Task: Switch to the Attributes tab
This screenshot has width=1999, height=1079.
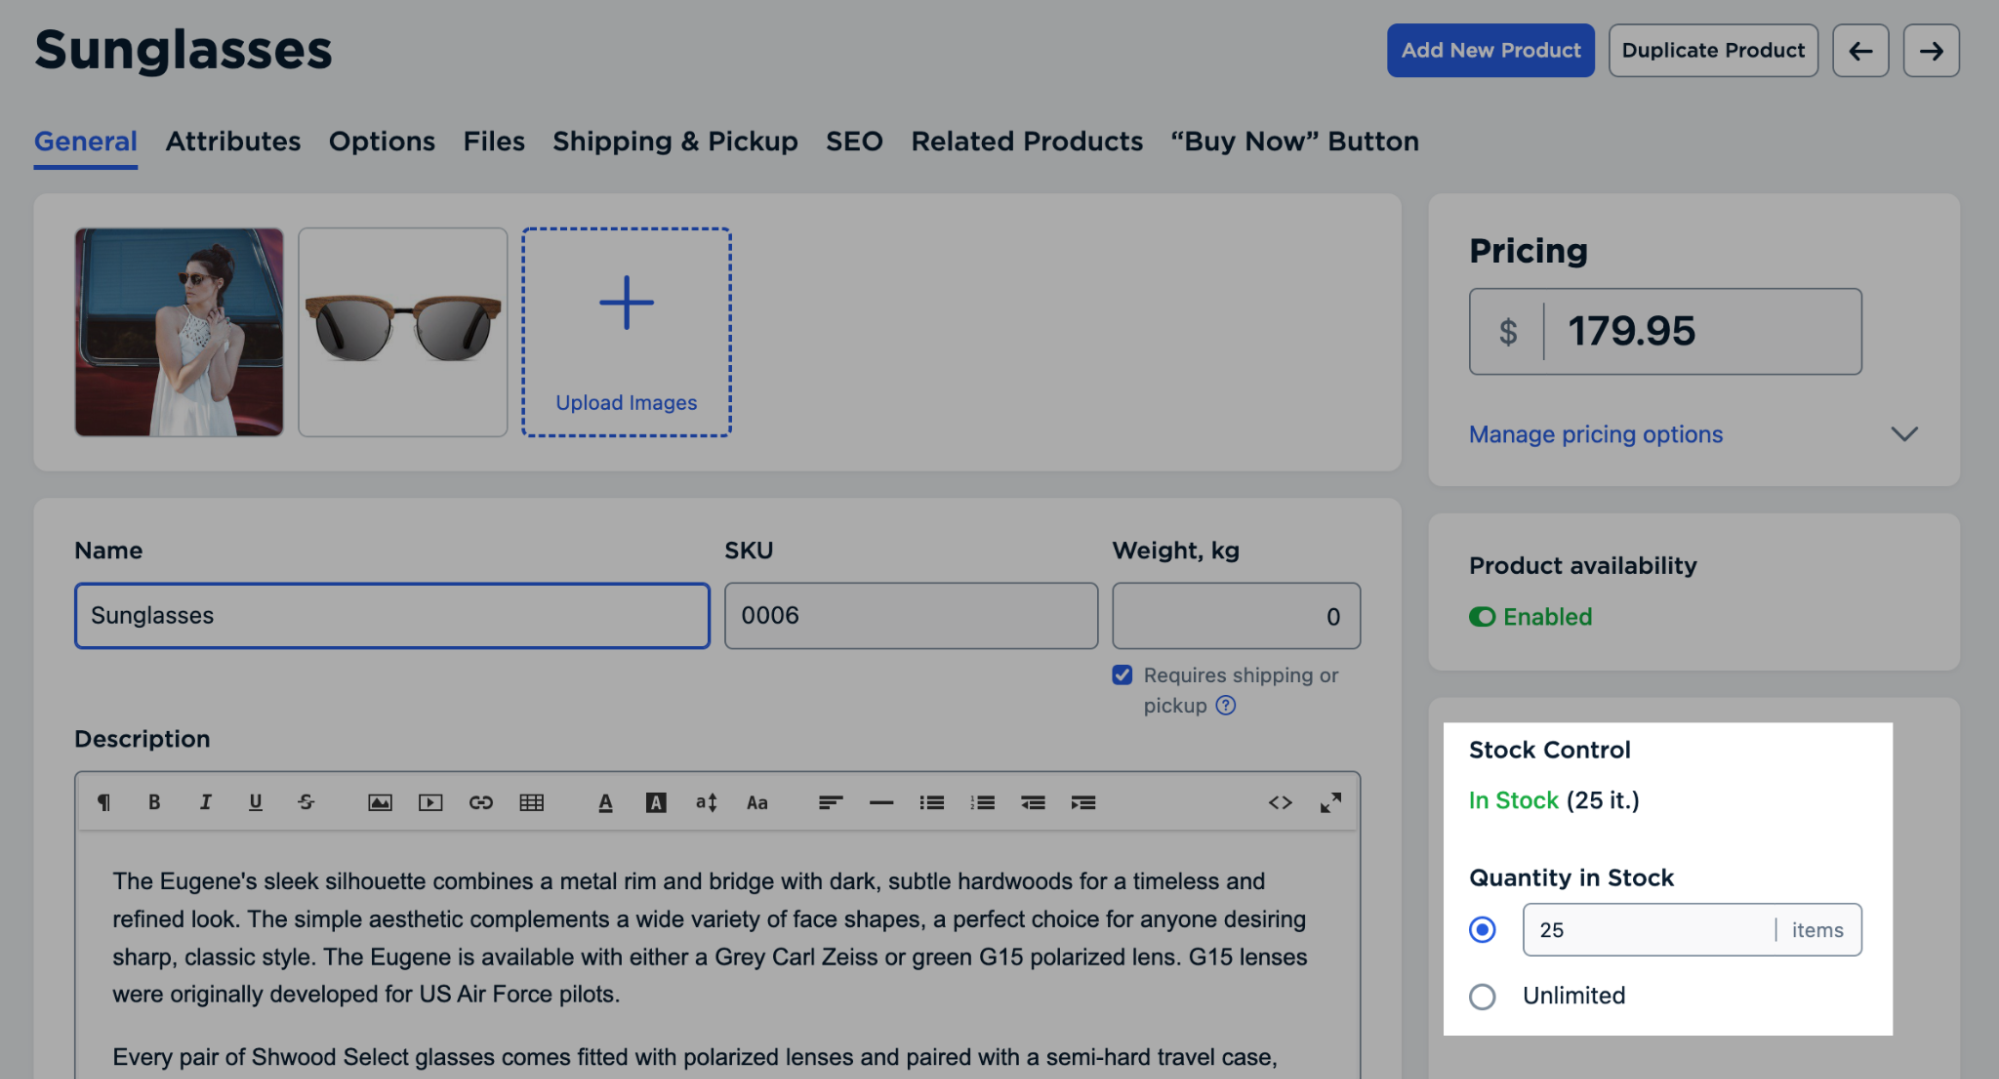Action: [233, 141]
